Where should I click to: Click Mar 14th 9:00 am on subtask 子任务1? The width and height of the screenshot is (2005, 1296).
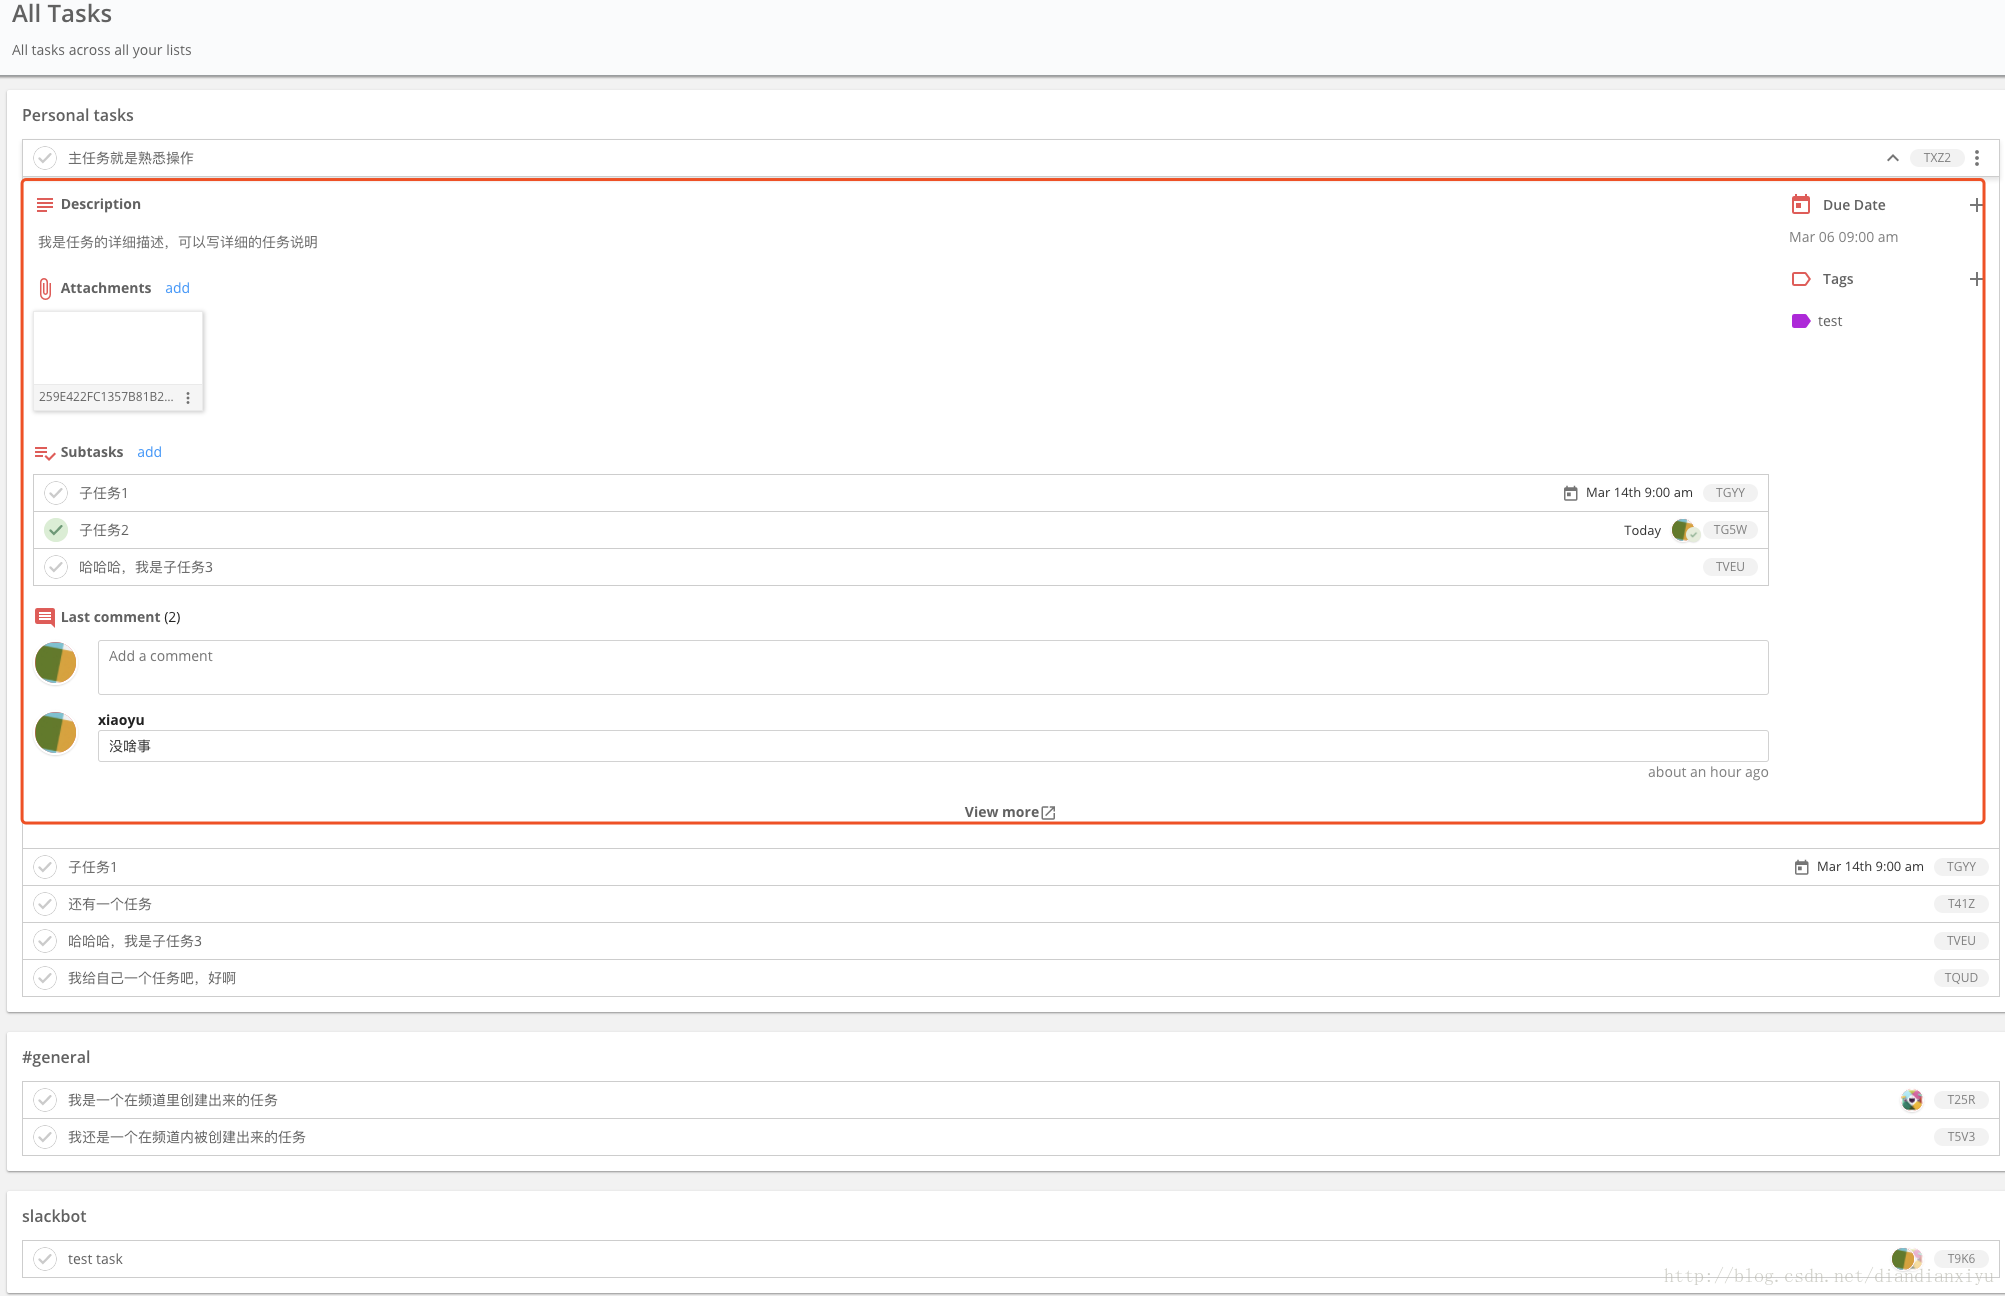(x=1639, y=493)
